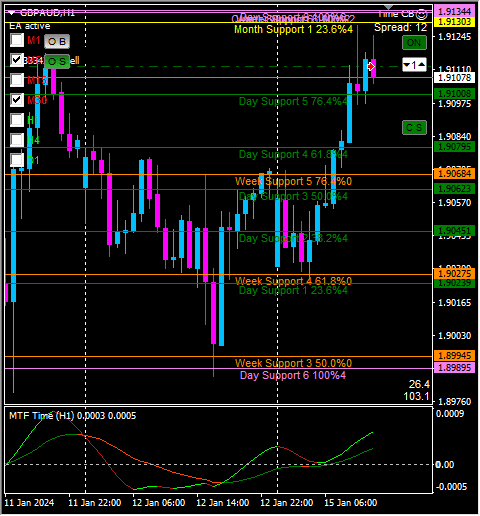Select the Week Support 4 61.8%0 label
The width and height of the screenshot is (480, 516).
[x=293, y=281]
